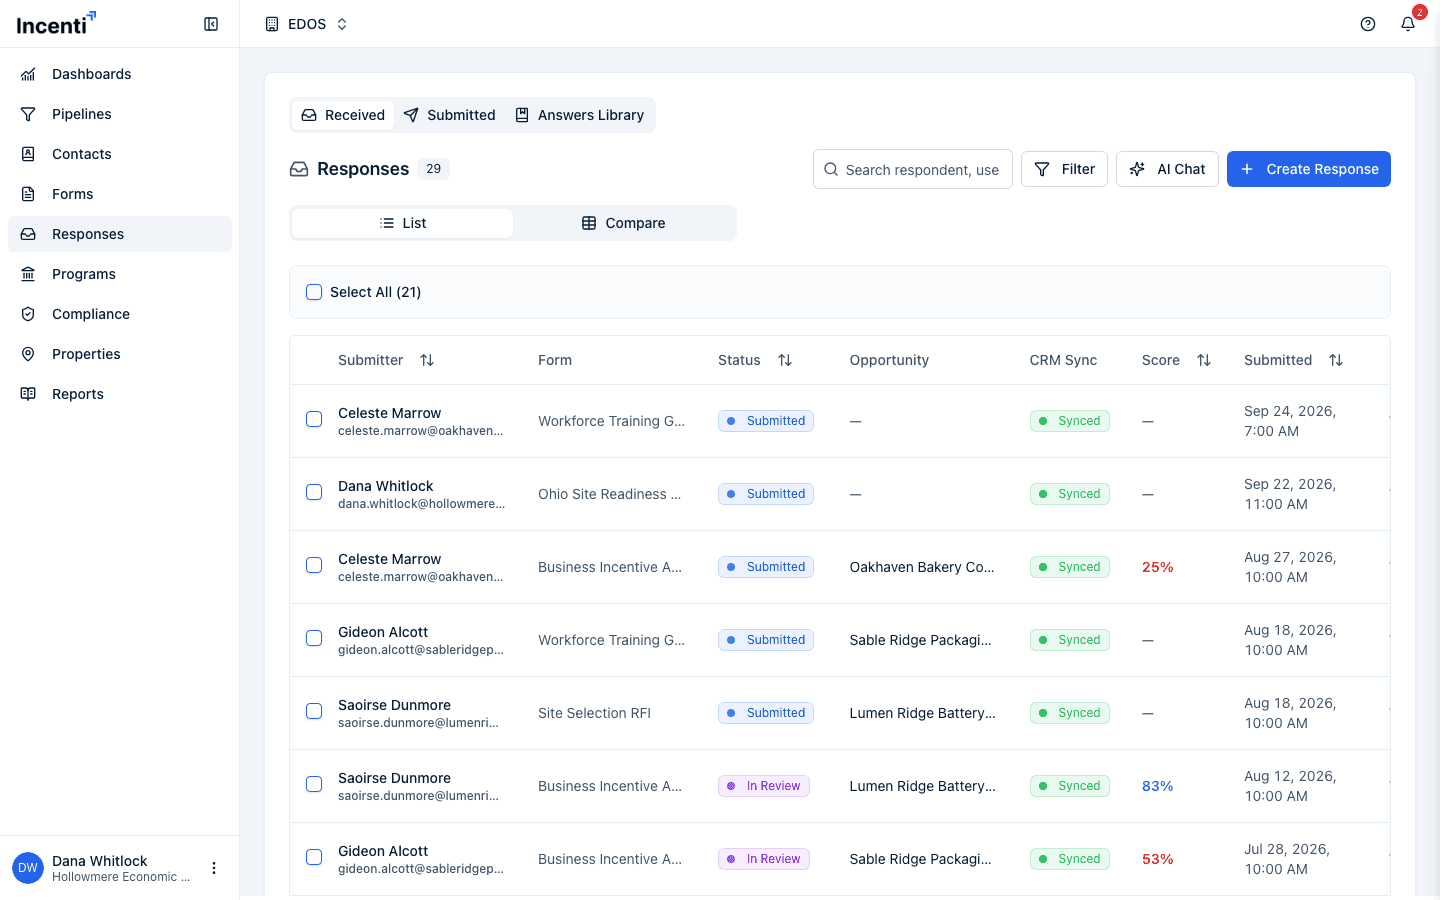Check the Celeste Marrow Aug 27 row checkbox
This screenshot has height=900, width=1440.
click(x=314, y=565)
